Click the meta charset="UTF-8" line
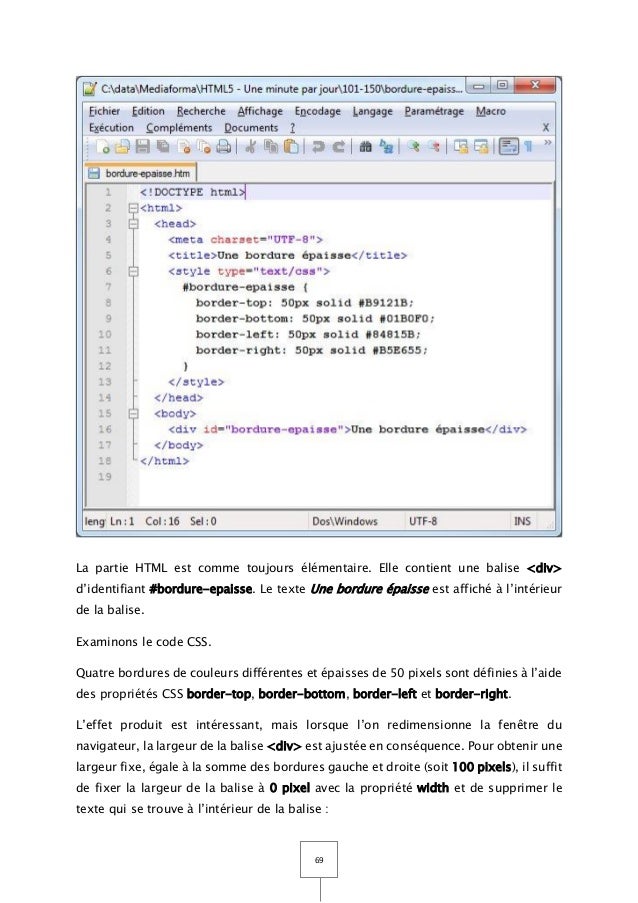The height and width of the screenshot is (903, 638). coord(245,240)
